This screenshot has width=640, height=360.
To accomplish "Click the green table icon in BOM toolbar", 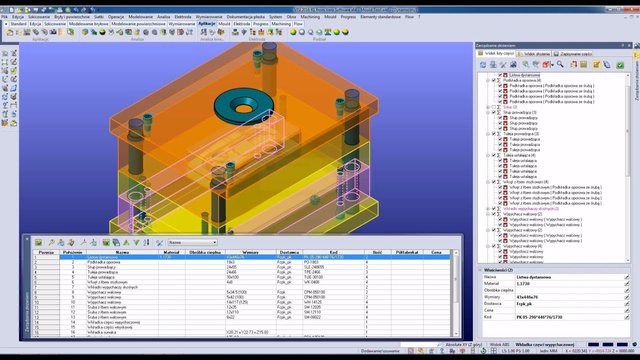I will (106, 242).
